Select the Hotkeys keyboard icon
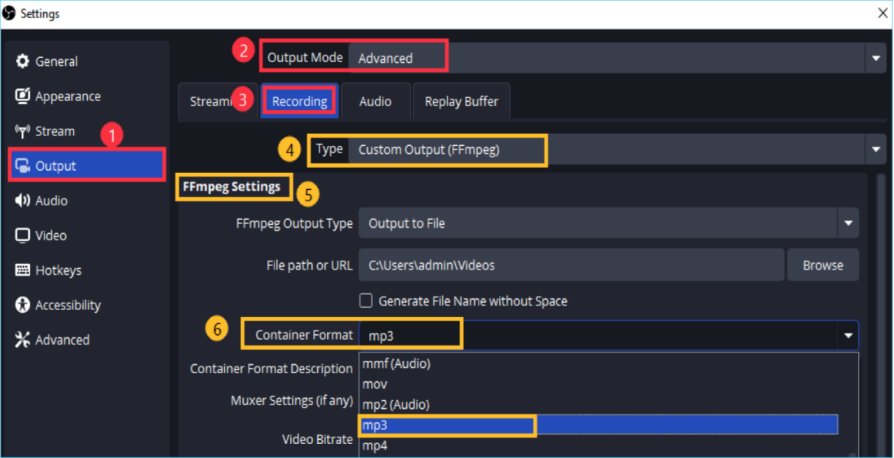This screenshot has width=894, height=458. click(22, 271)
